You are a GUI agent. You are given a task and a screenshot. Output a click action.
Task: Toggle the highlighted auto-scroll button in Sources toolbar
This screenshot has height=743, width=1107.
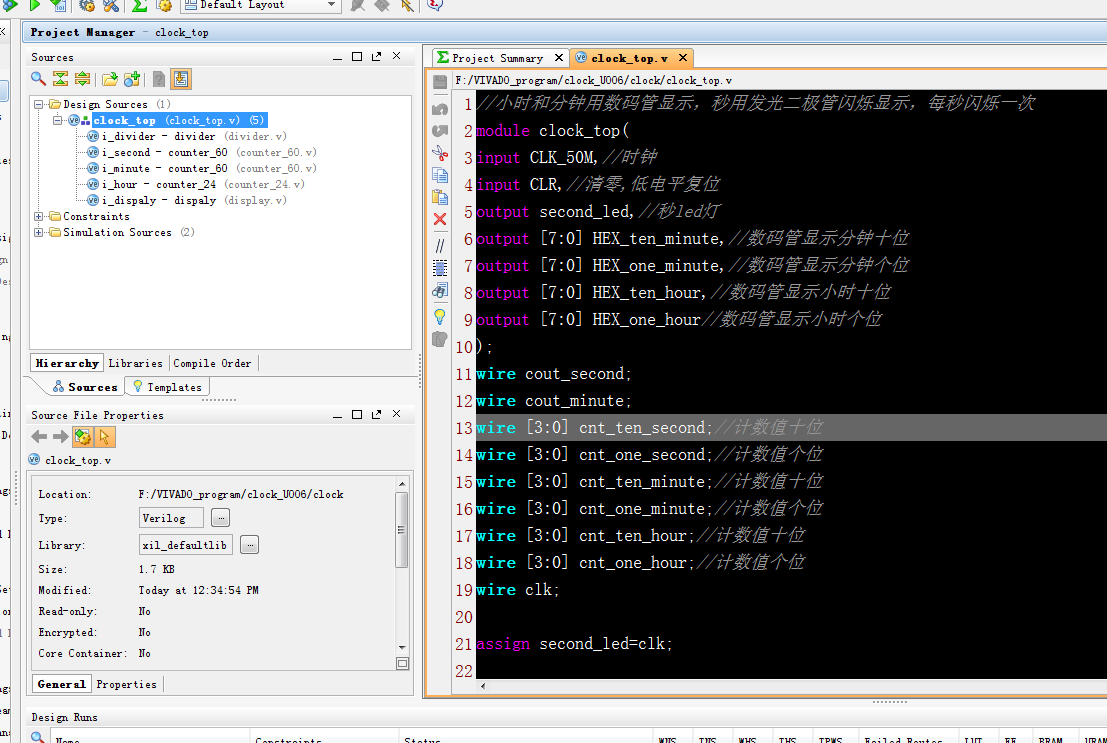tap(181, 79)
